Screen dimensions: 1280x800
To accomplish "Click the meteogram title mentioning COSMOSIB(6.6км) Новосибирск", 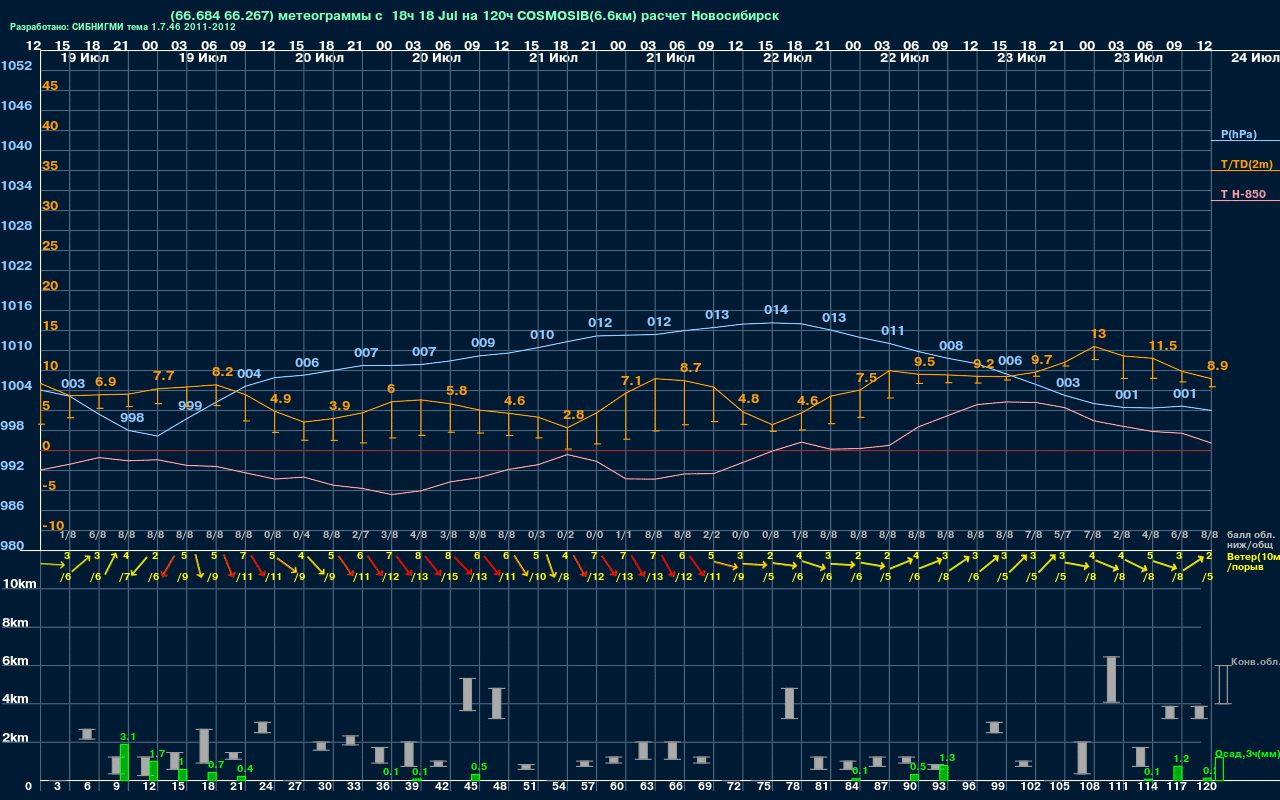I will point(475,16).
